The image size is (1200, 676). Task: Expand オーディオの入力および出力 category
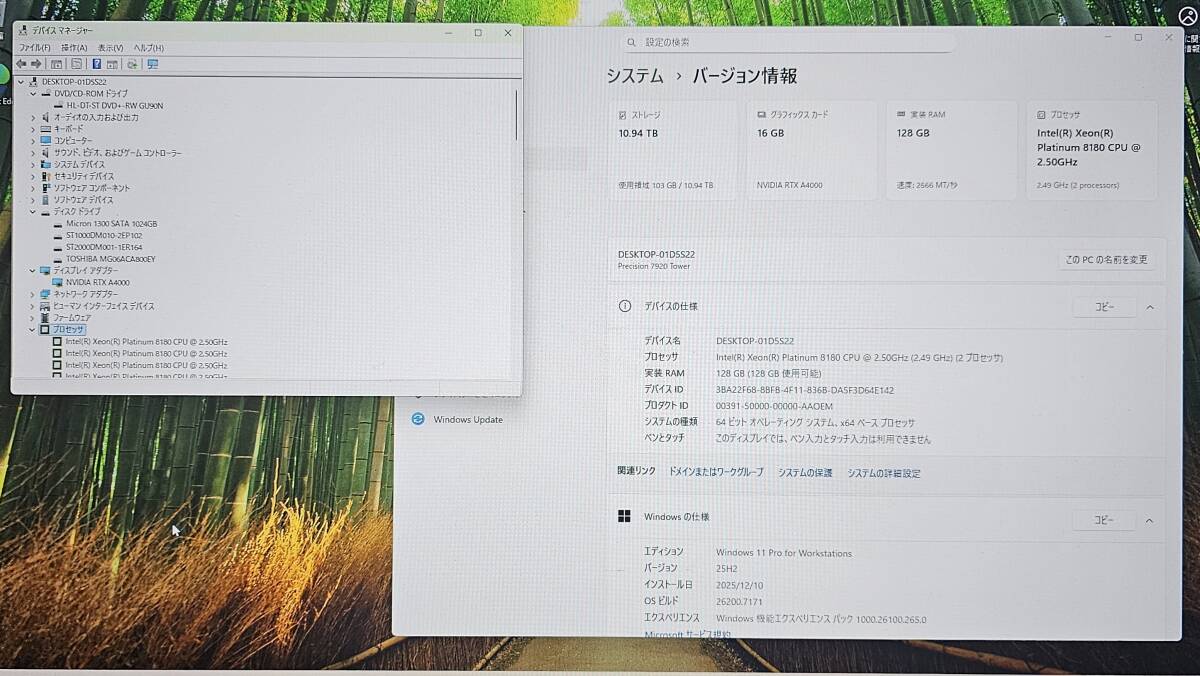[33, 117]
